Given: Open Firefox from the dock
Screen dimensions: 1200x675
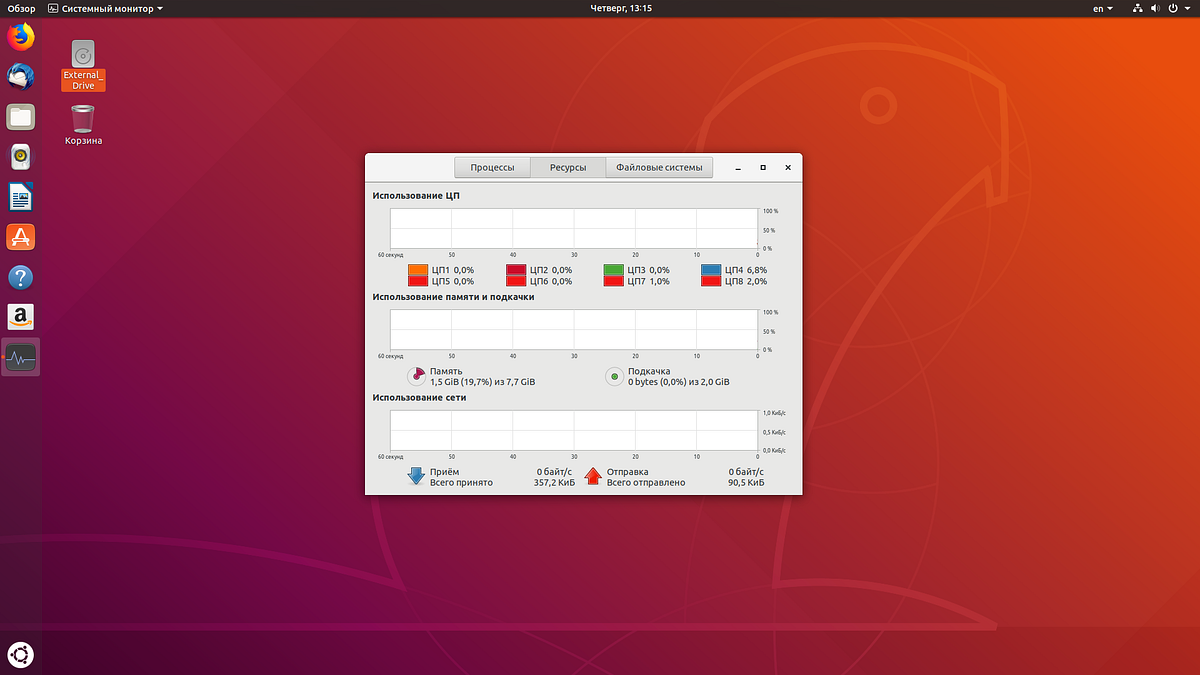Looking at the screenshot, I should tap(20, 36).
